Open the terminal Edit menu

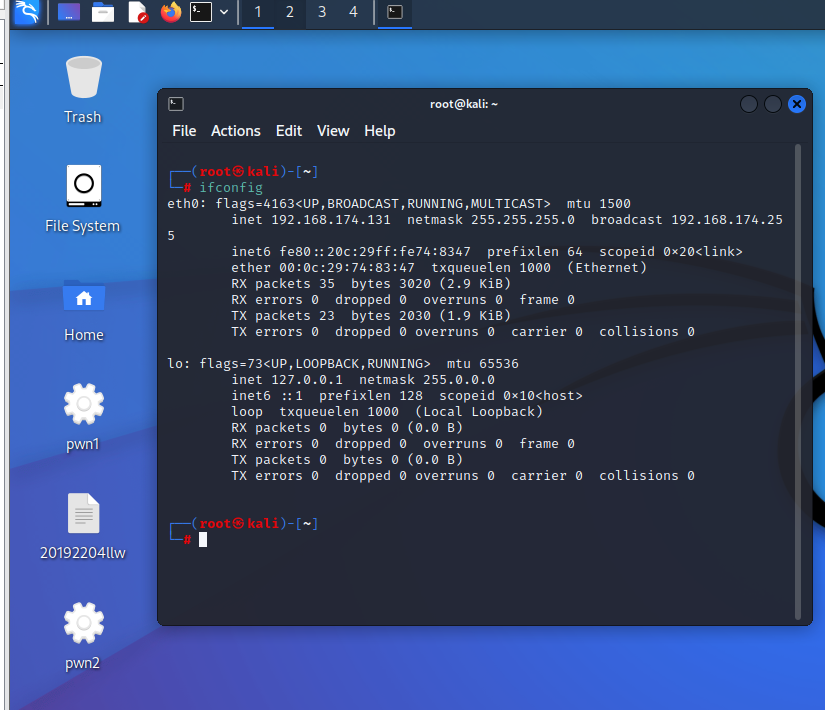[x=289, y=131]
